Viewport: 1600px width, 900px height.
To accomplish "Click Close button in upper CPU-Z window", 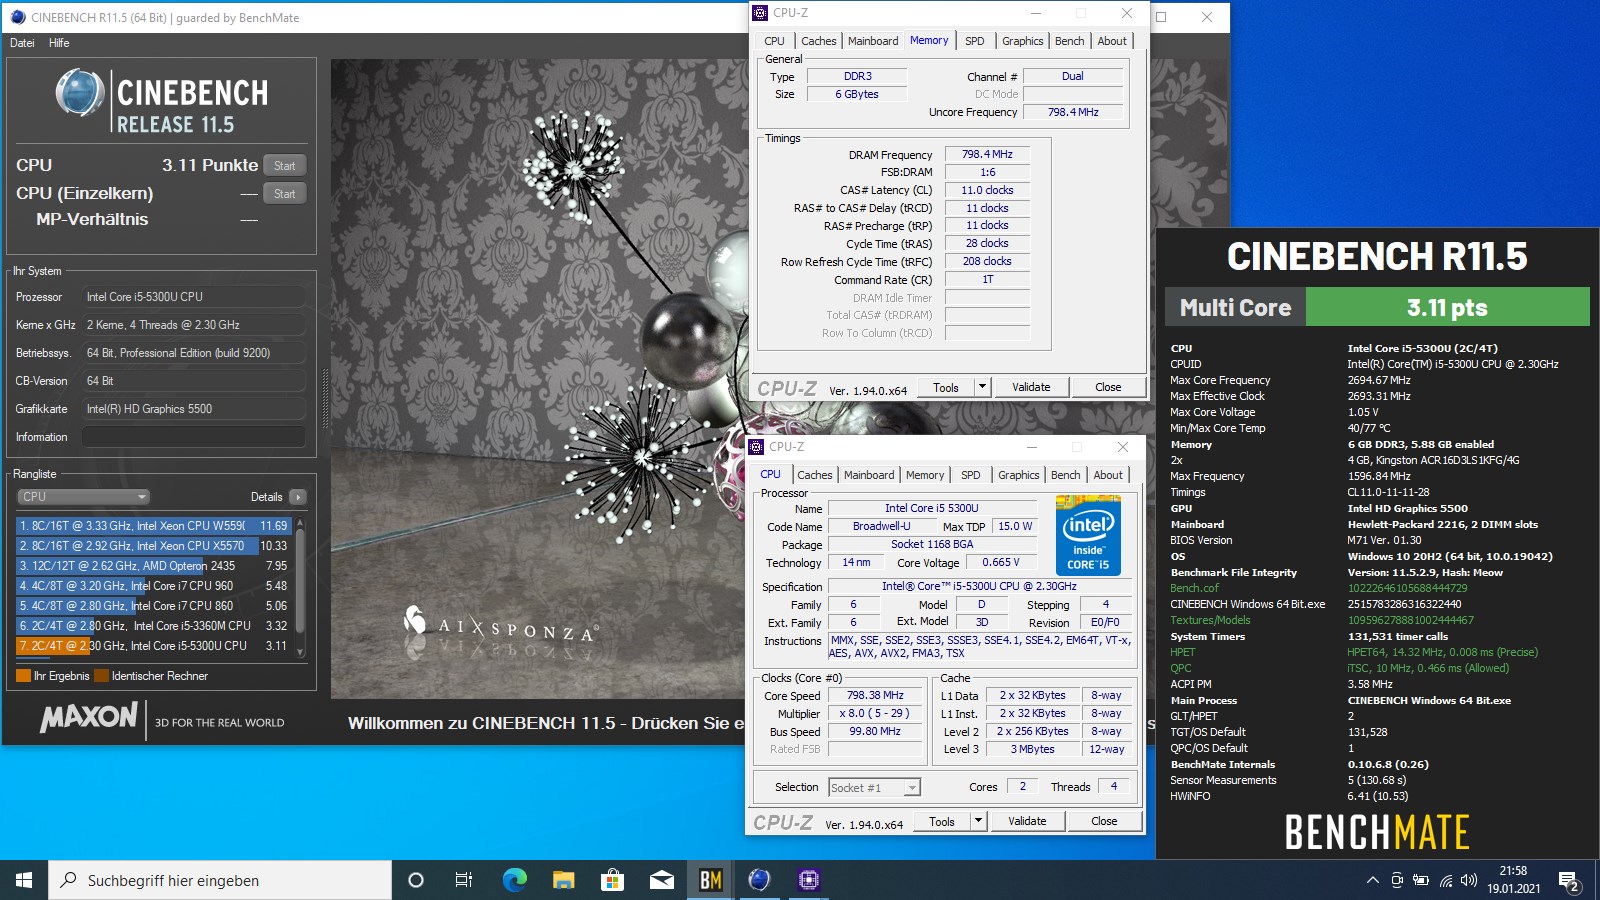I will (1108, 388).
